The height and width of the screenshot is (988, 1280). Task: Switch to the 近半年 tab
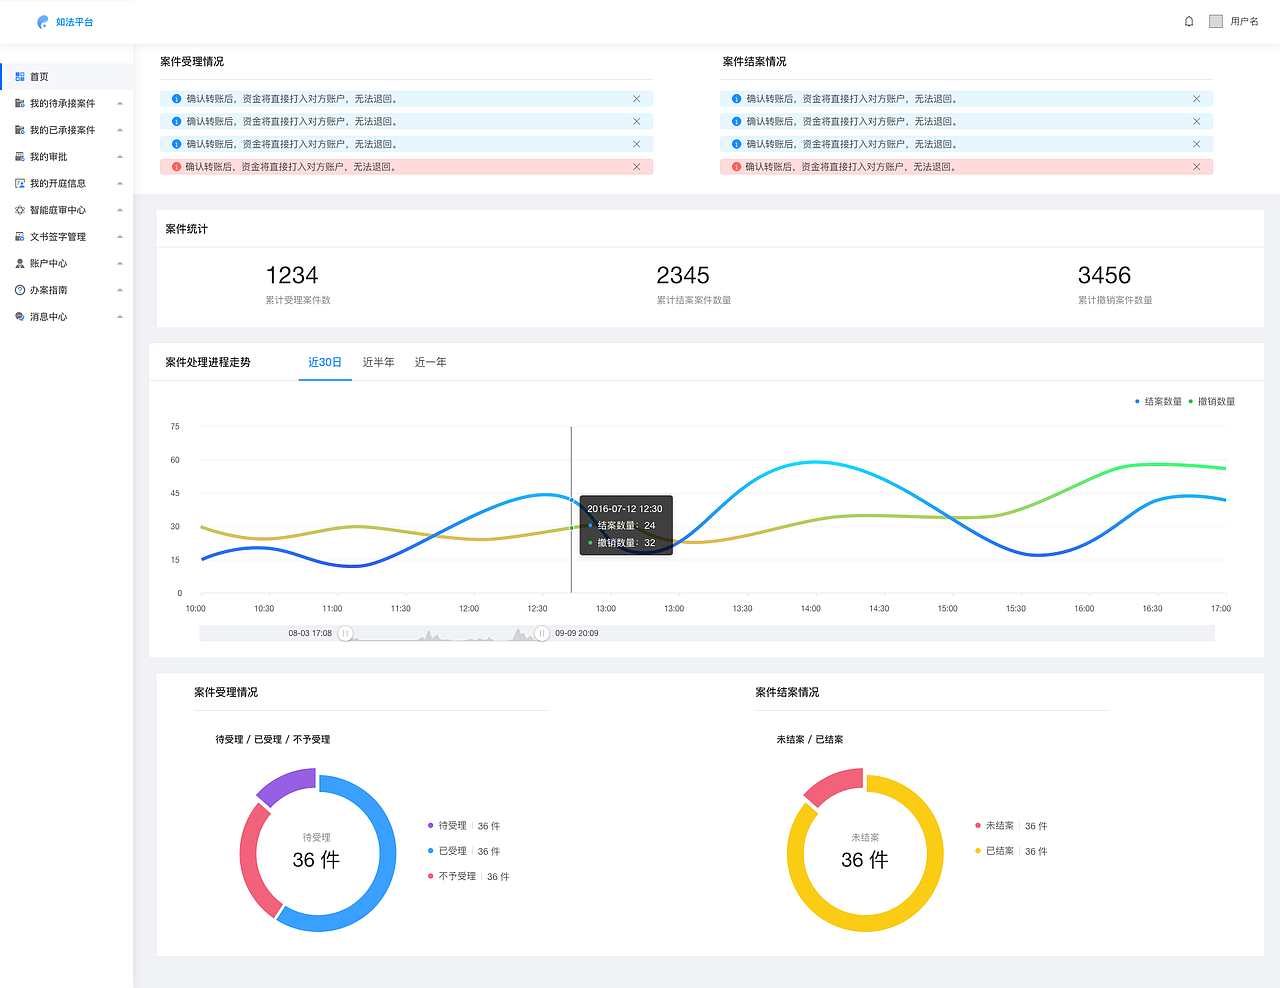pyautogui.click(x=378, y=362)
